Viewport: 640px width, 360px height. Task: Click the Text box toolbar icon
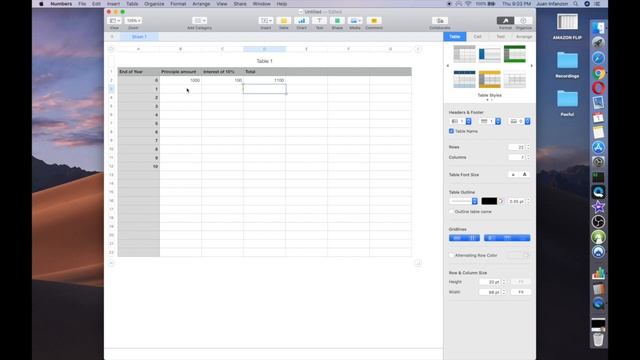tap(319, 21)
